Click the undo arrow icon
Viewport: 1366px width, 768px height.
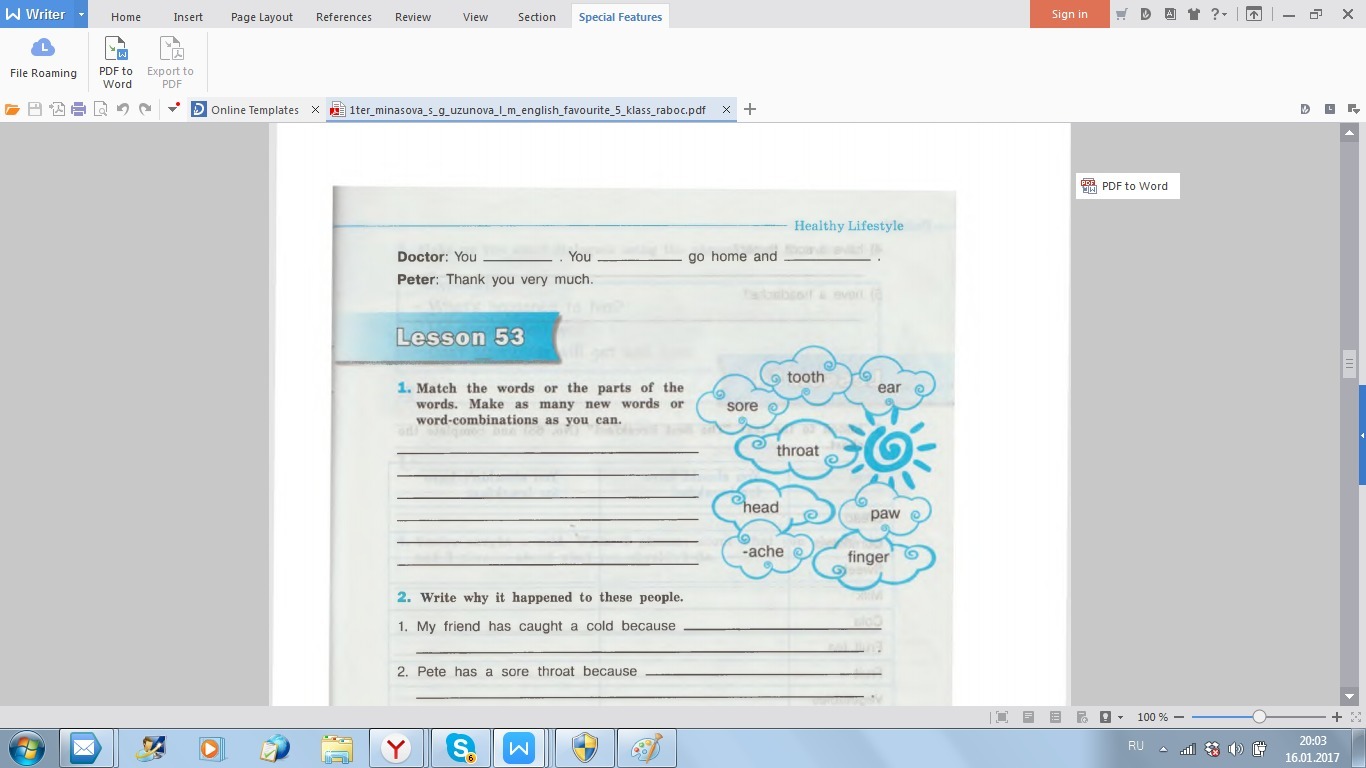coord(122,110)
